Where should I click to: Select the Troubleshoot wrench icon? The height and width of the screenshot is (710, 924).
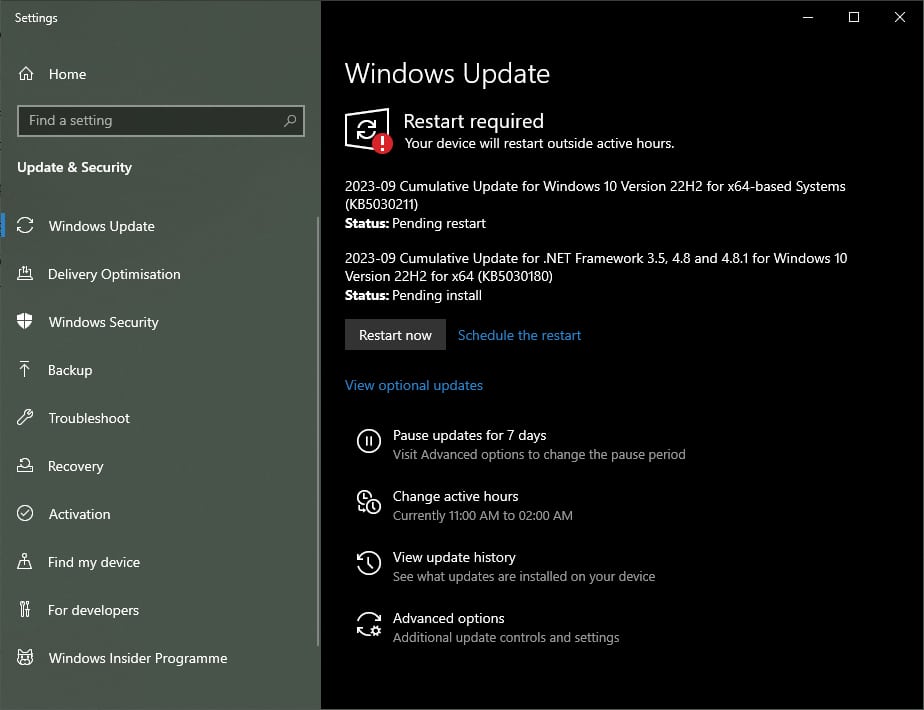[27, 418]
